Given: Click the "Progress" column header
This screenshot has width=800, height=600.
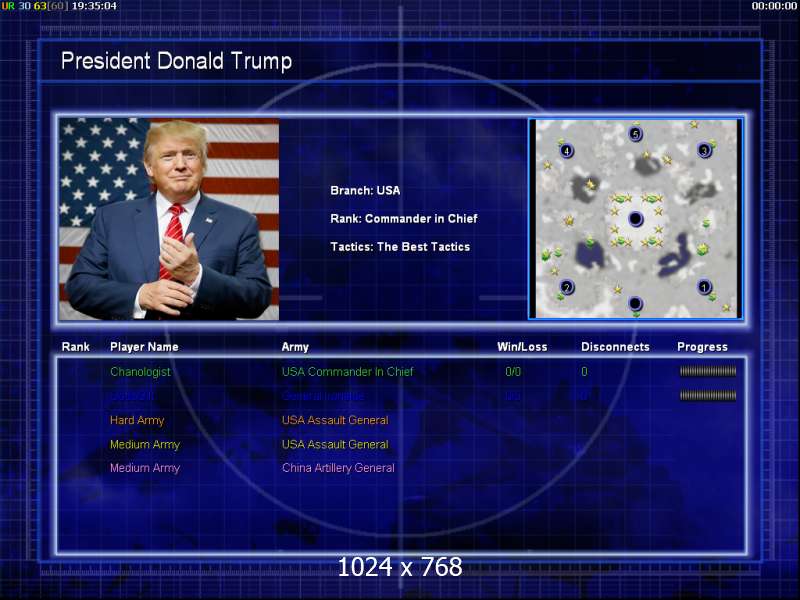Looking at the screenshot, I should pyautogui.click(x=703, y=347).
